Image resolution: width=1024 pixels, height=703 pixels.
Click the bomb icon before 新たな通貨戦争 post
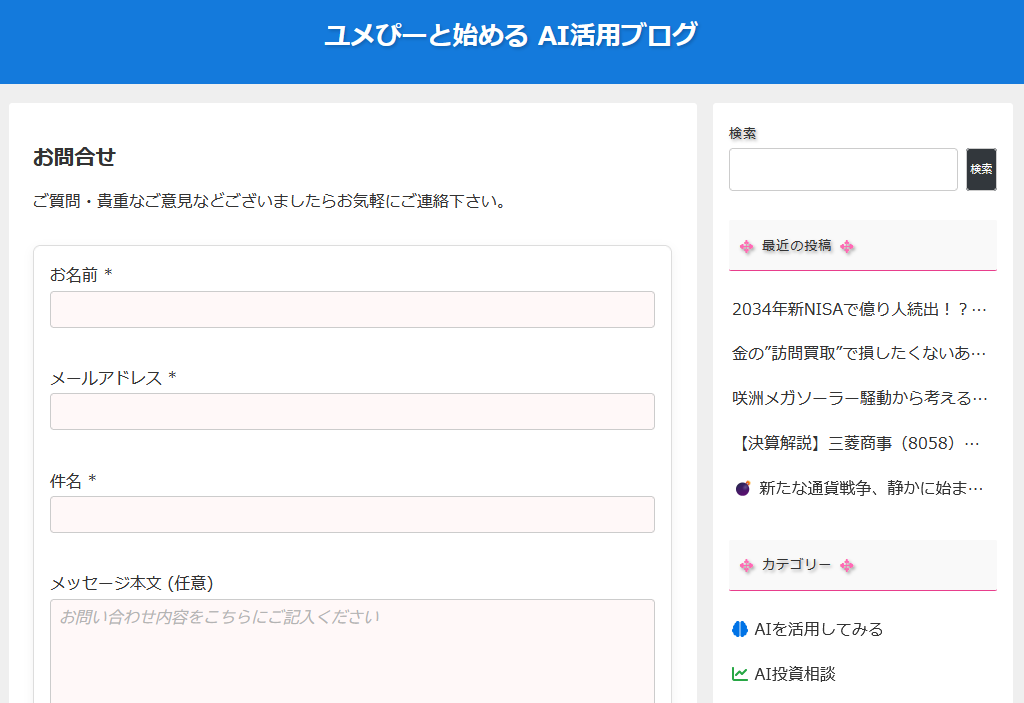pos(742,488)
